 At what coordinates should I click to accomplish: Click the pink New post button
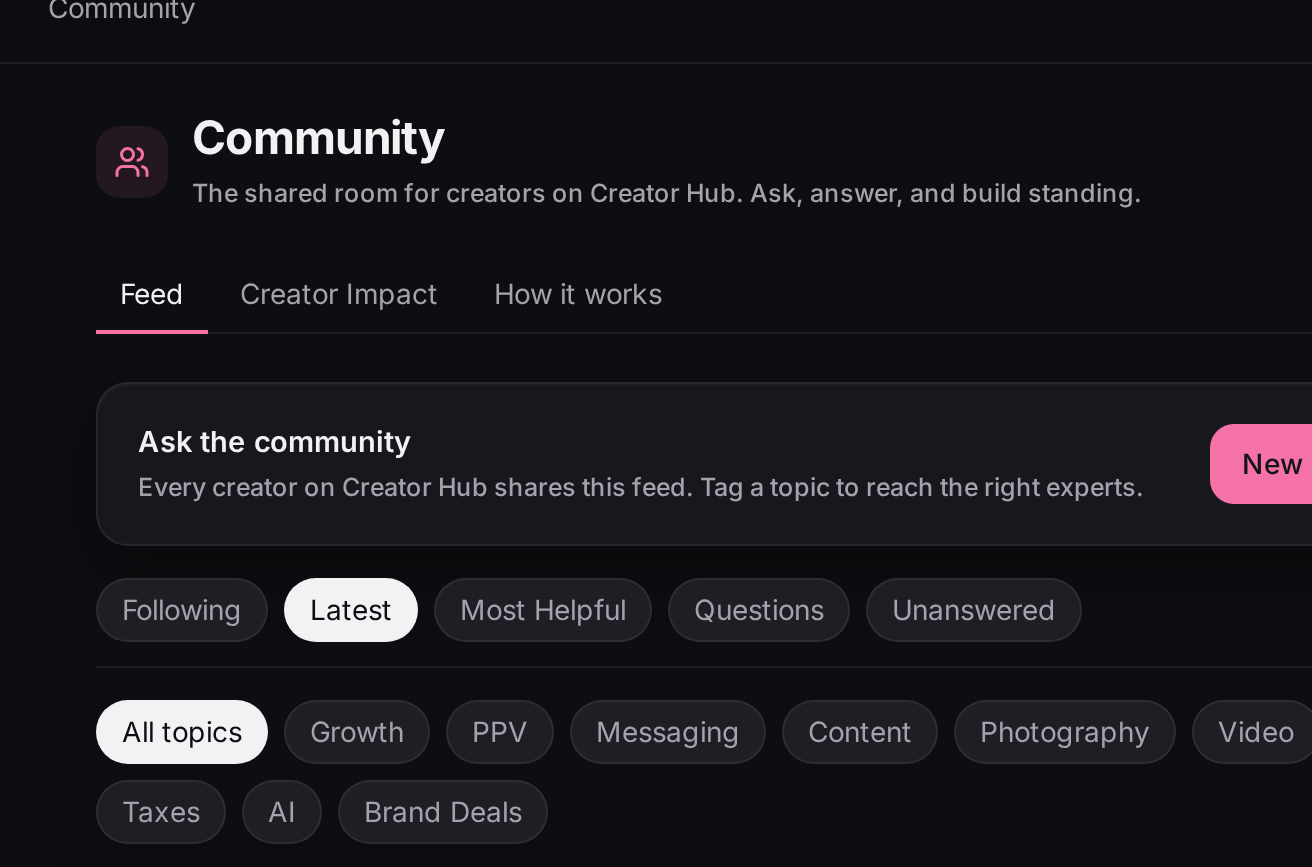[x=1262, y=464]
